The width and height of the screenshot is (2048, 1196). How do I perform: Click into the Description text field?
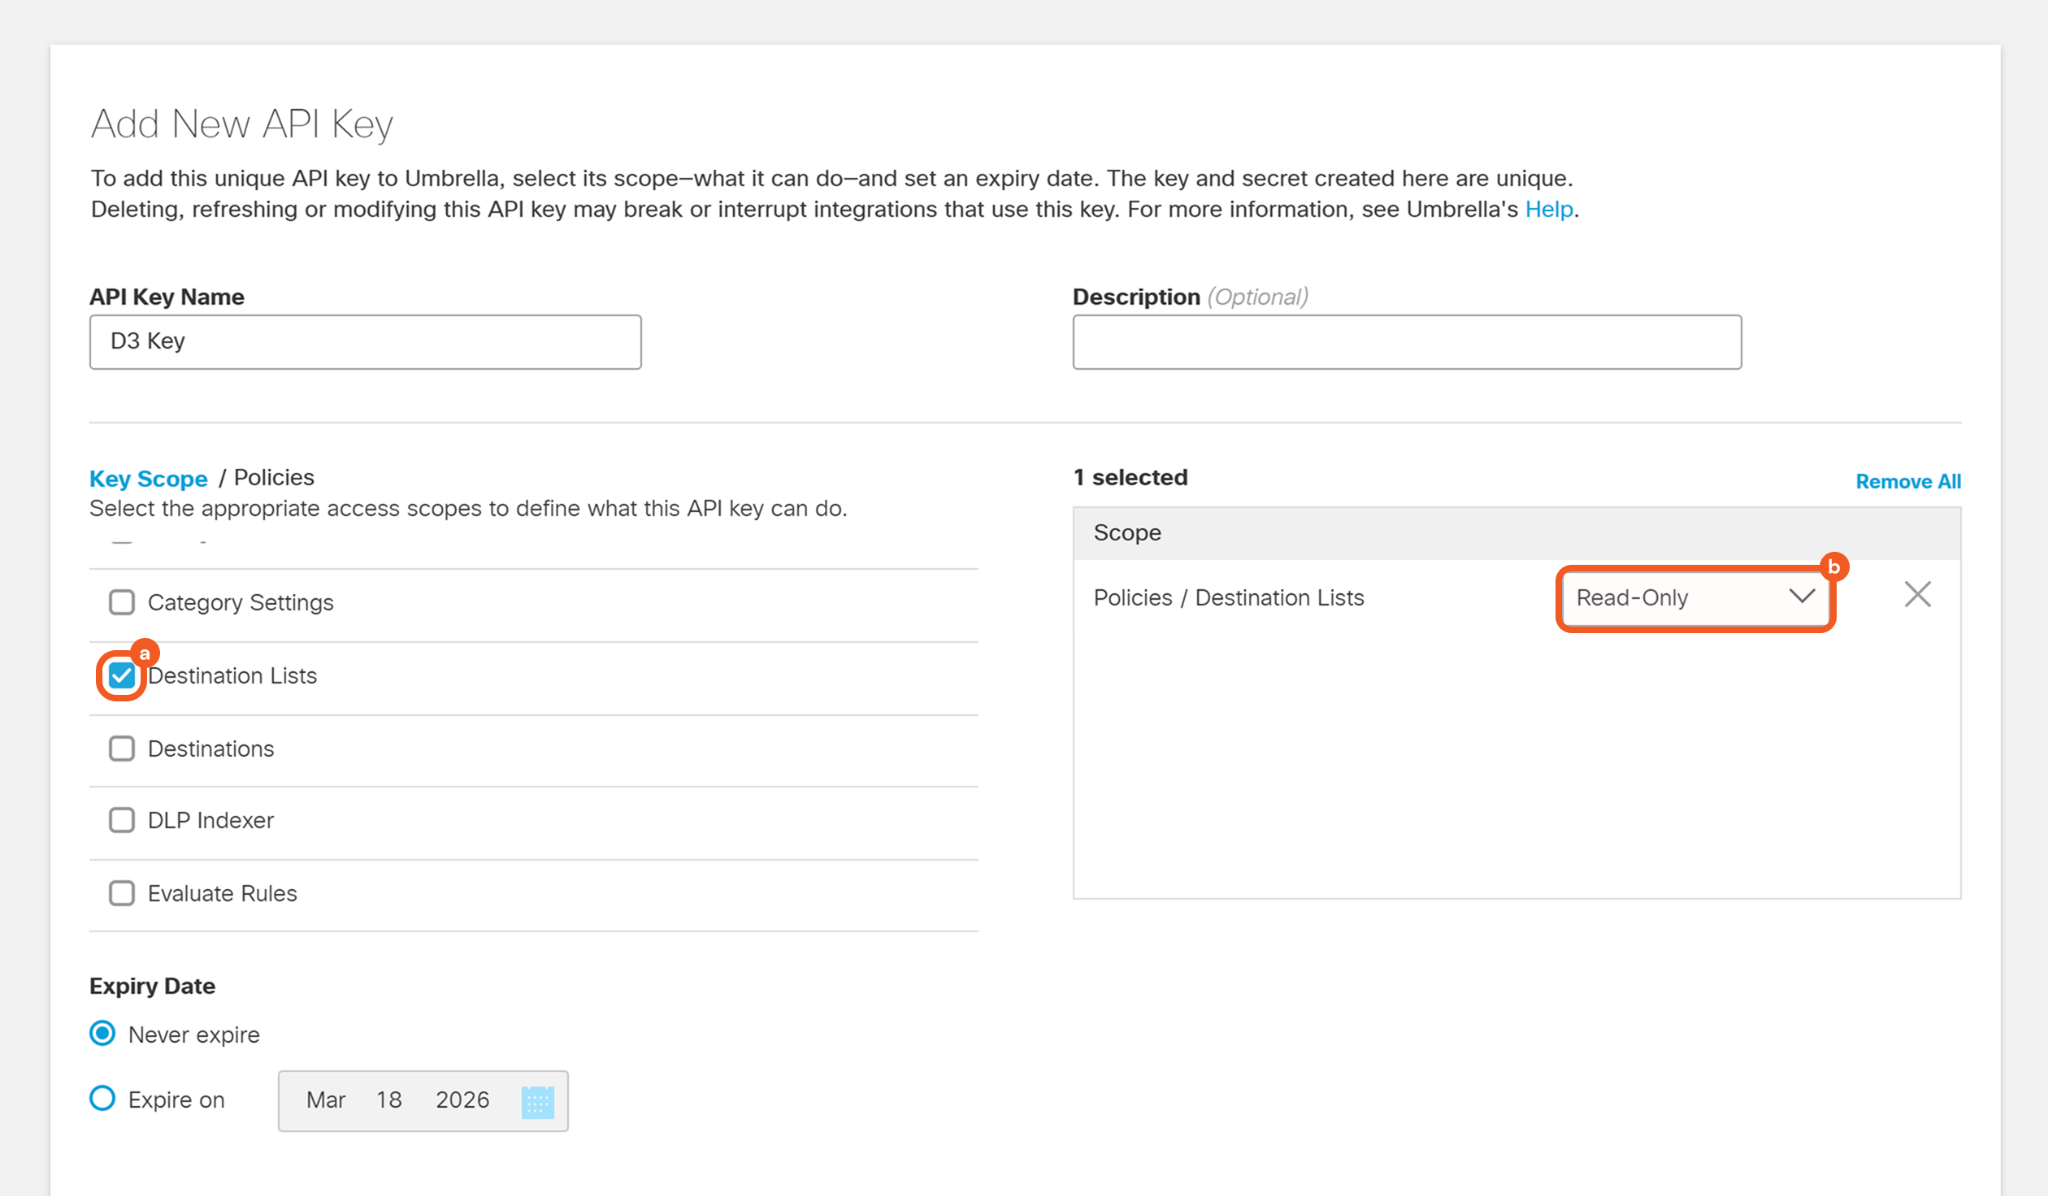click(1406, 342)
